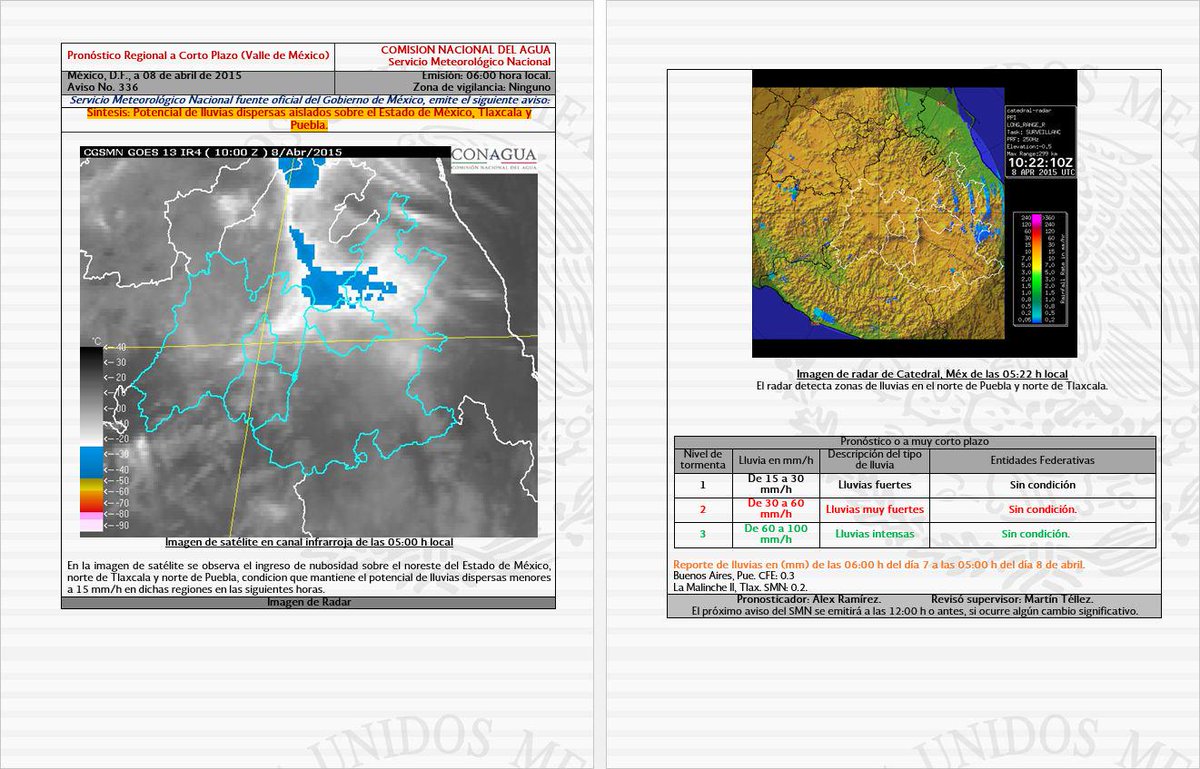Click the table title "Pronóstico o a muy corto plazo"
This screenshot has width=1200, height=769.
pos(914,441)
